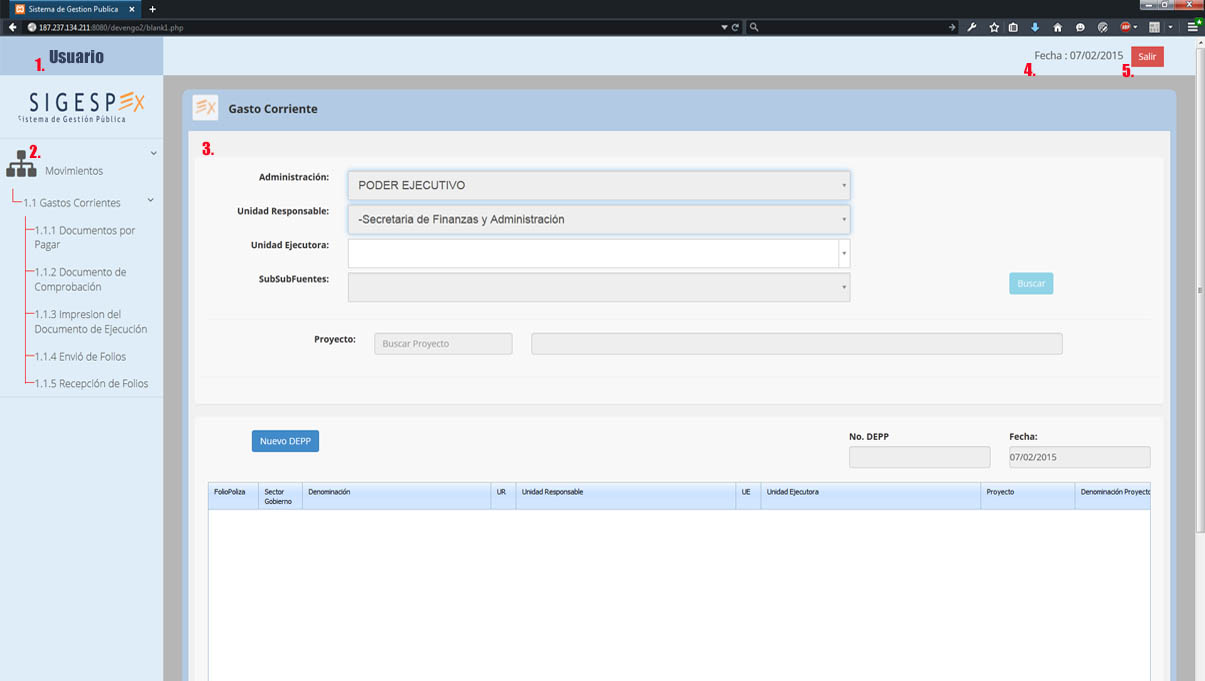Open the downloads arrow icon
This screenshot has height=681, width=1205.
pyautogui.click(x=1035, y=27)
